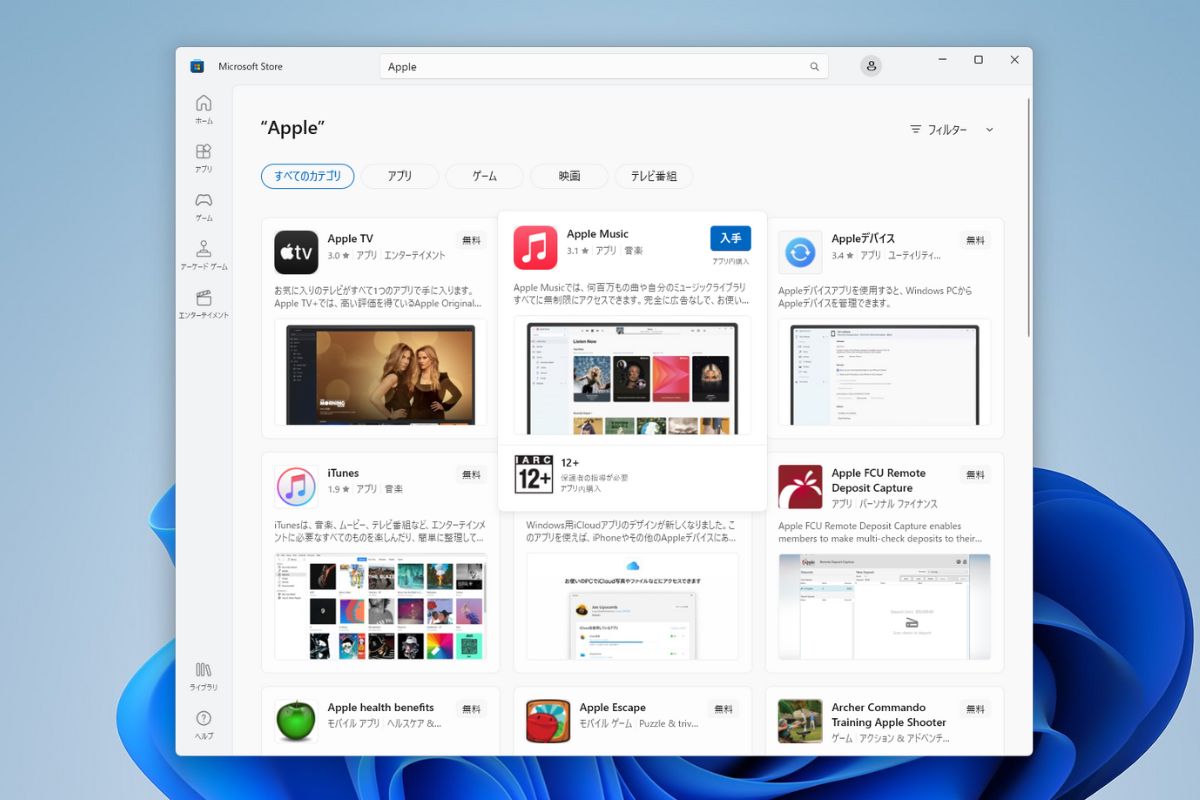
Task: Select the 映画 category filter chip
Action: coord(568,176)
